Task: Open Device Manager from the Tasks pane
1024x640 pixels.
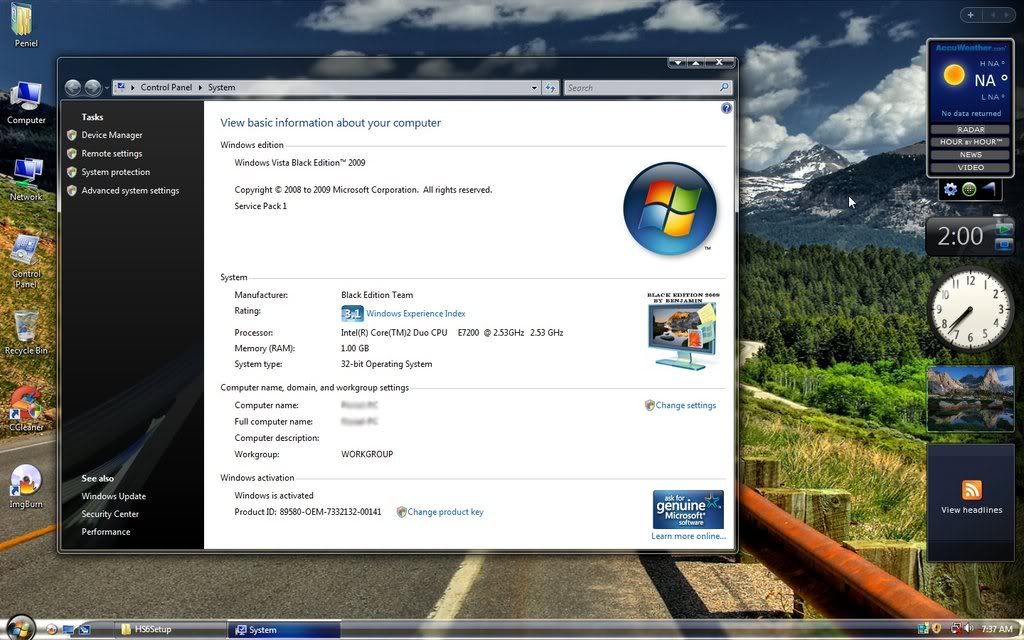Action: (x=112, y=135)
